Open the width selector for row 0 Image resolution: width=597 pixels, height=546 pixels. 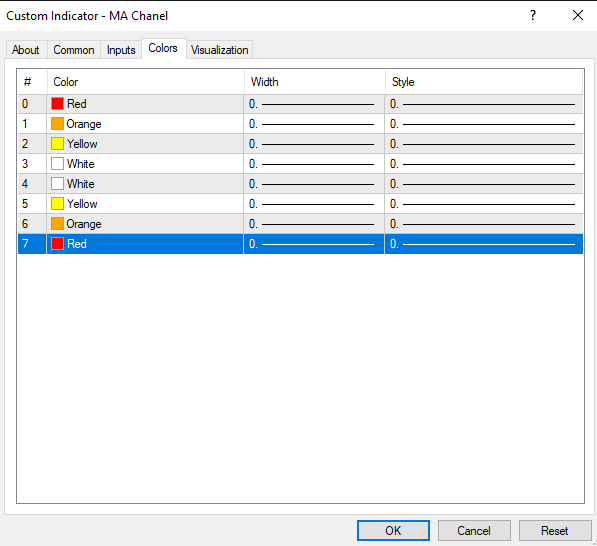point(314,104)
